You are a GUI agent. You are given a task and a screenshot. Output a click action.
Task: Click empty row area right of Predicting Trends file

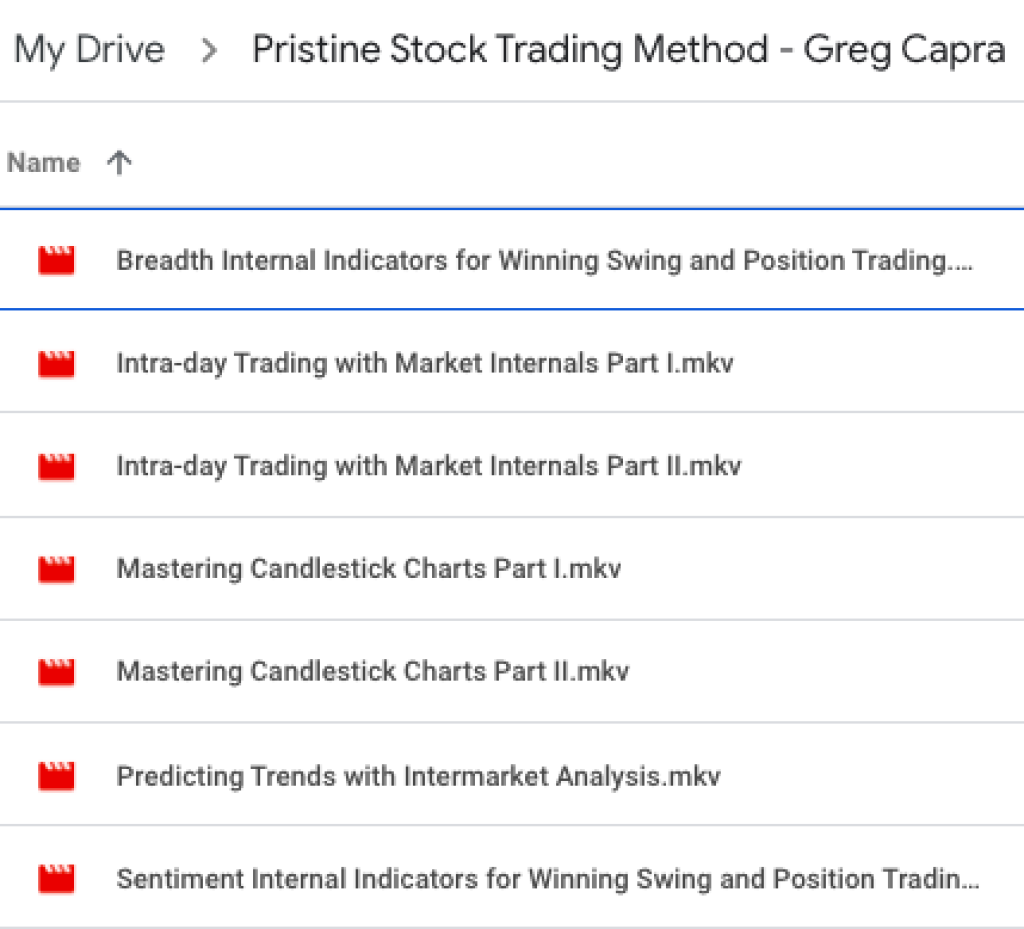click(x=870, y=775)
